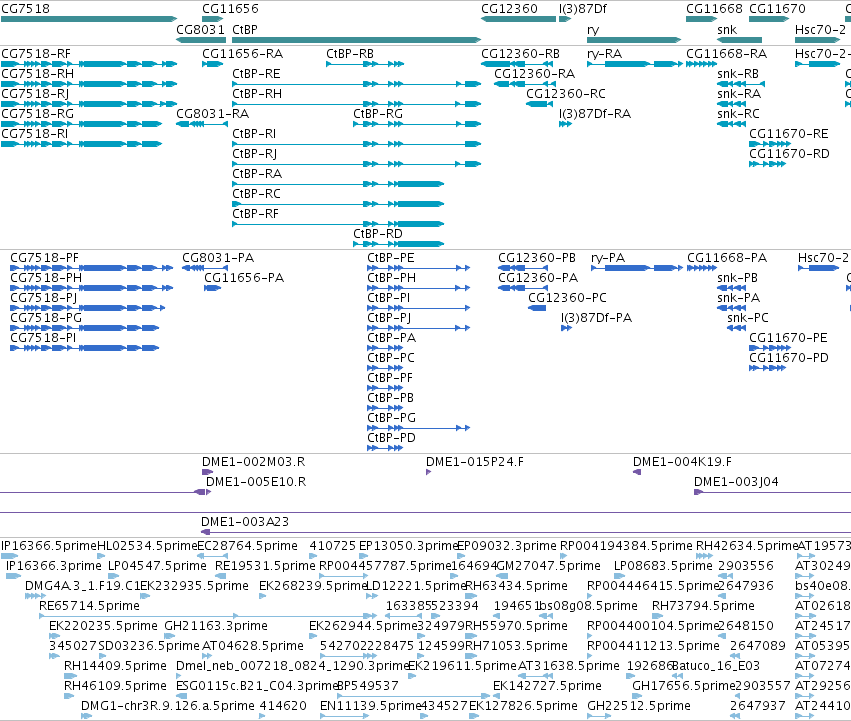Select transcript CG11656-RA

pyautogui.click(x=213, y=64)
